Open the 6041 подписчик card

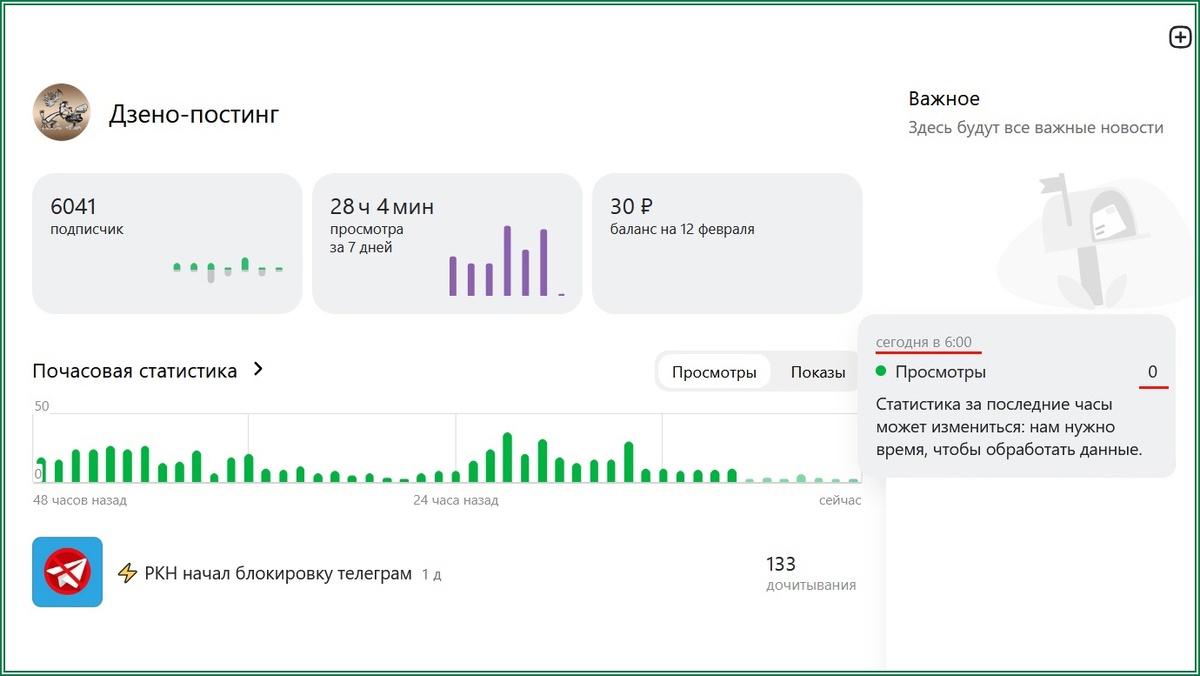pyautogui.click(x=167, y=243)
